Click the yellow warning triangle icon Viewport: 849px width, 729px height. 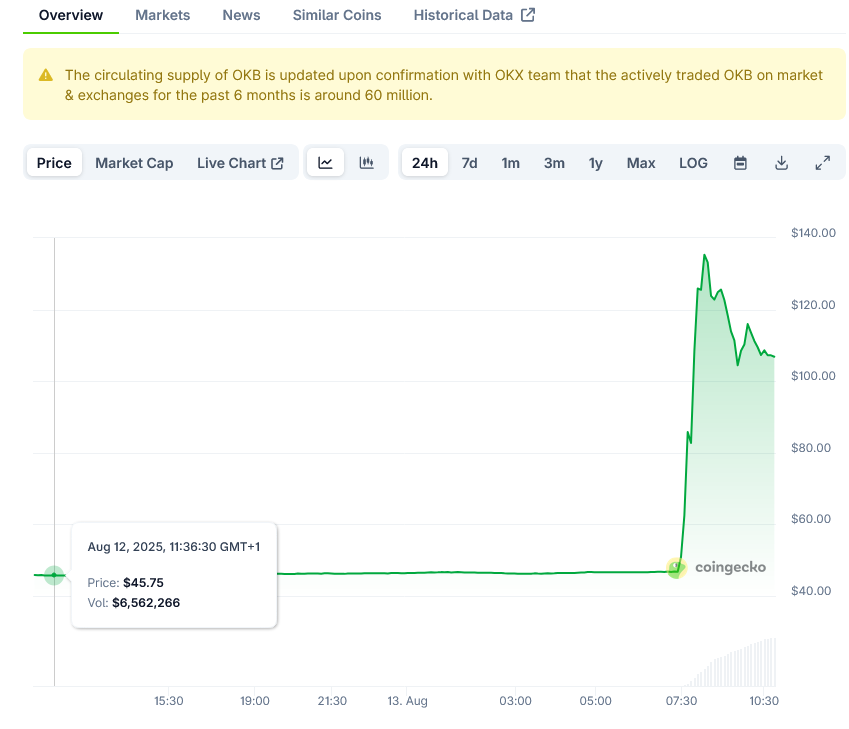click(46, 75)
